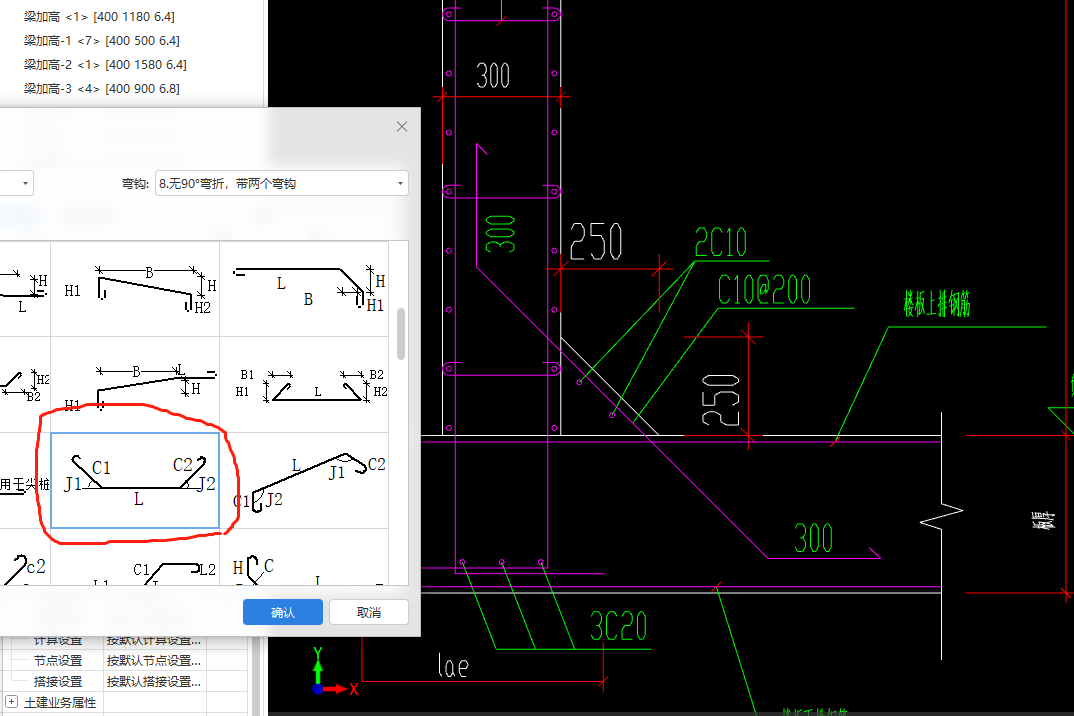The width and height of the screenshot is (1074, 716).
Task: Expand the 土建业务属性 group
Action: pos(12,702)
